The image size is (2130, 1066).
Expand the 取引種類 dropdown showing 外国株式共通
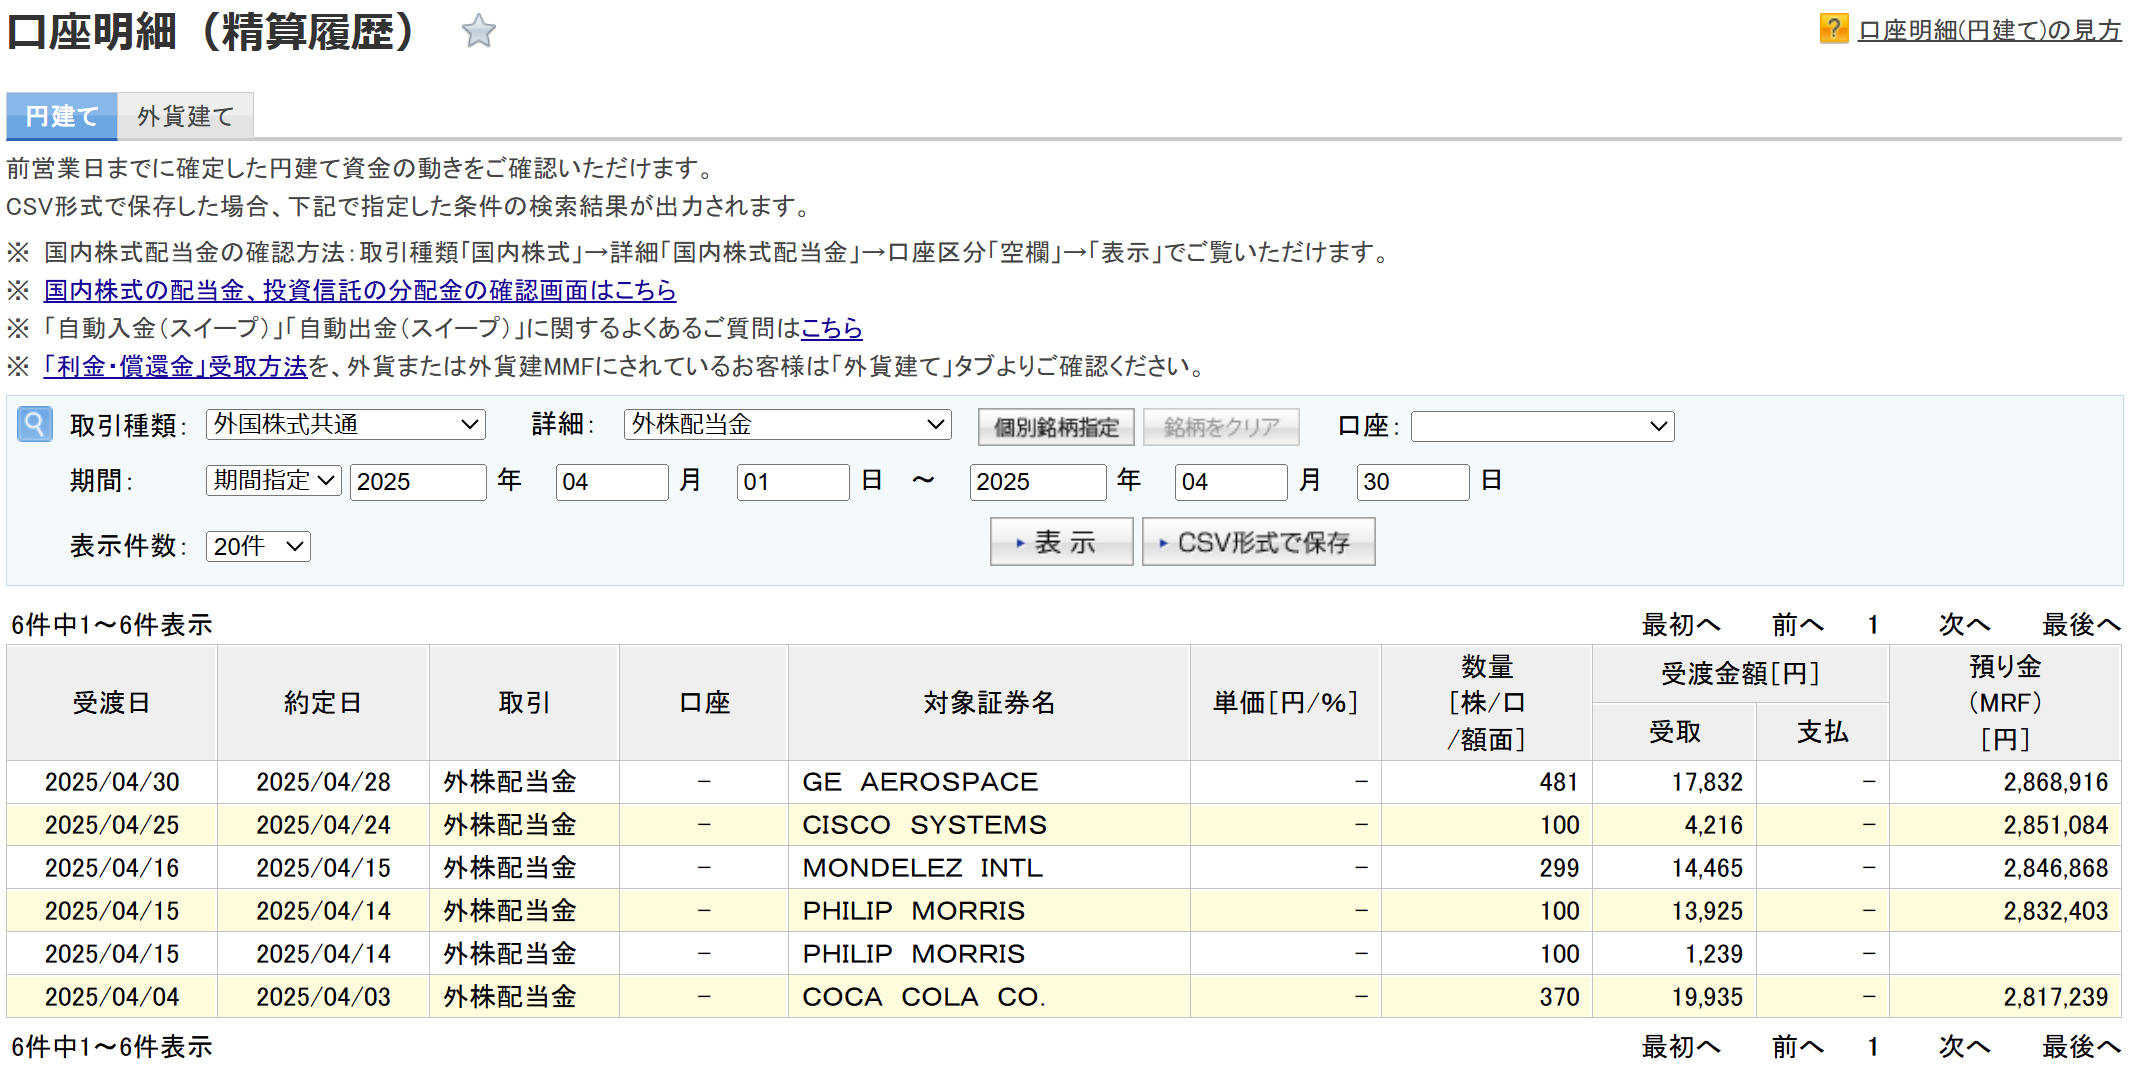(x=346, y=424)
